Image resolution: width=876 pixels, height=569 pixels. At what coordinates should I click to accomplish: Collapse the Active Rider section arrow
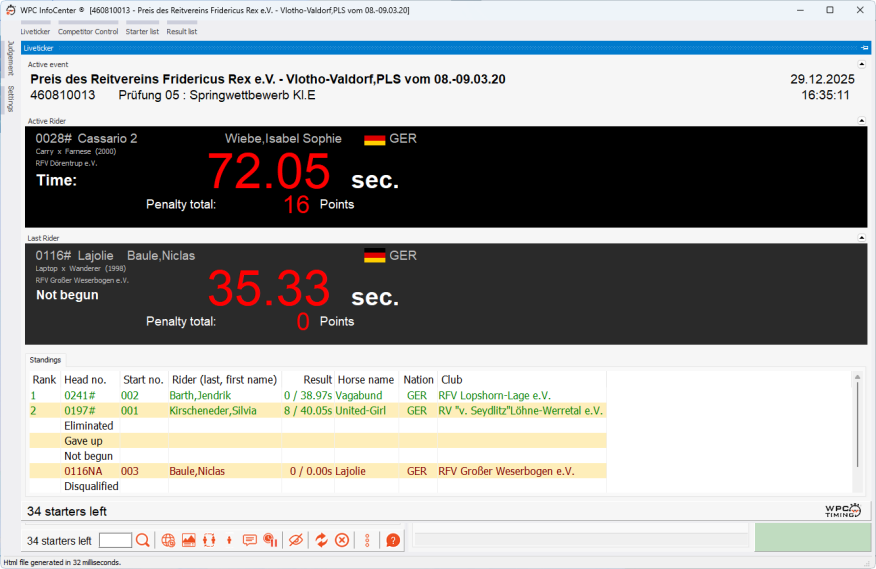(862, 120)
